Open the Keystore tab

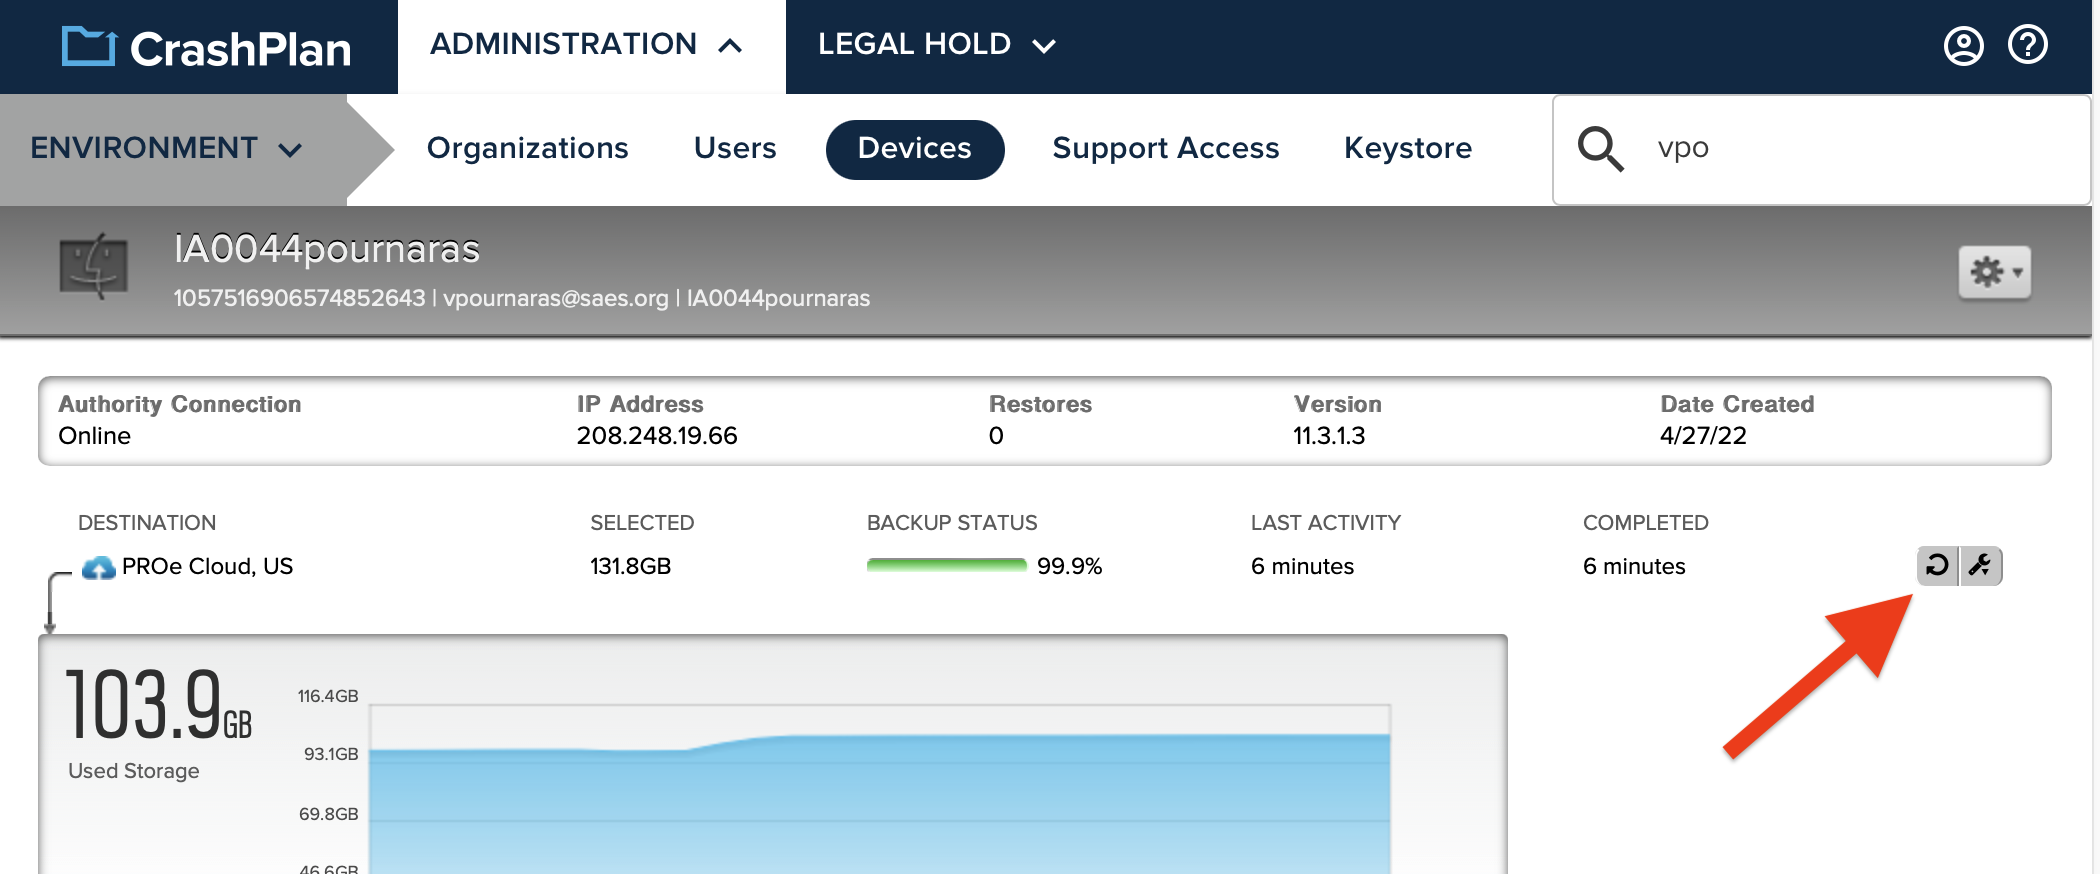pos(1408,148)
